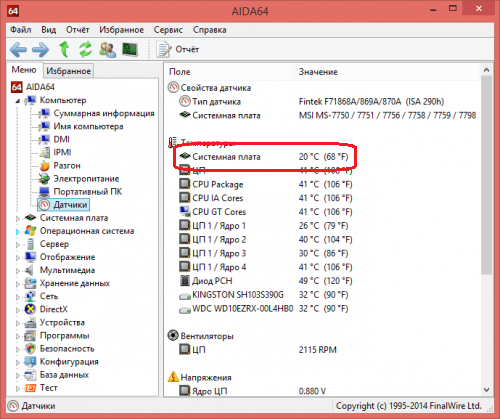Click the База данных tree icon
This screenshot has width=500, height=419.
[x=30, y=375]
